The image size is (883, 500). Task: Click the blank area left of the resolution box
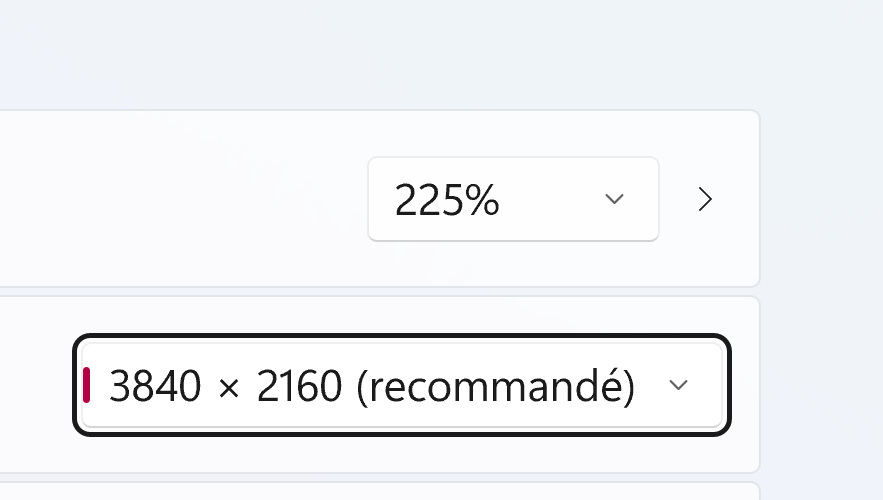(35, 385)
